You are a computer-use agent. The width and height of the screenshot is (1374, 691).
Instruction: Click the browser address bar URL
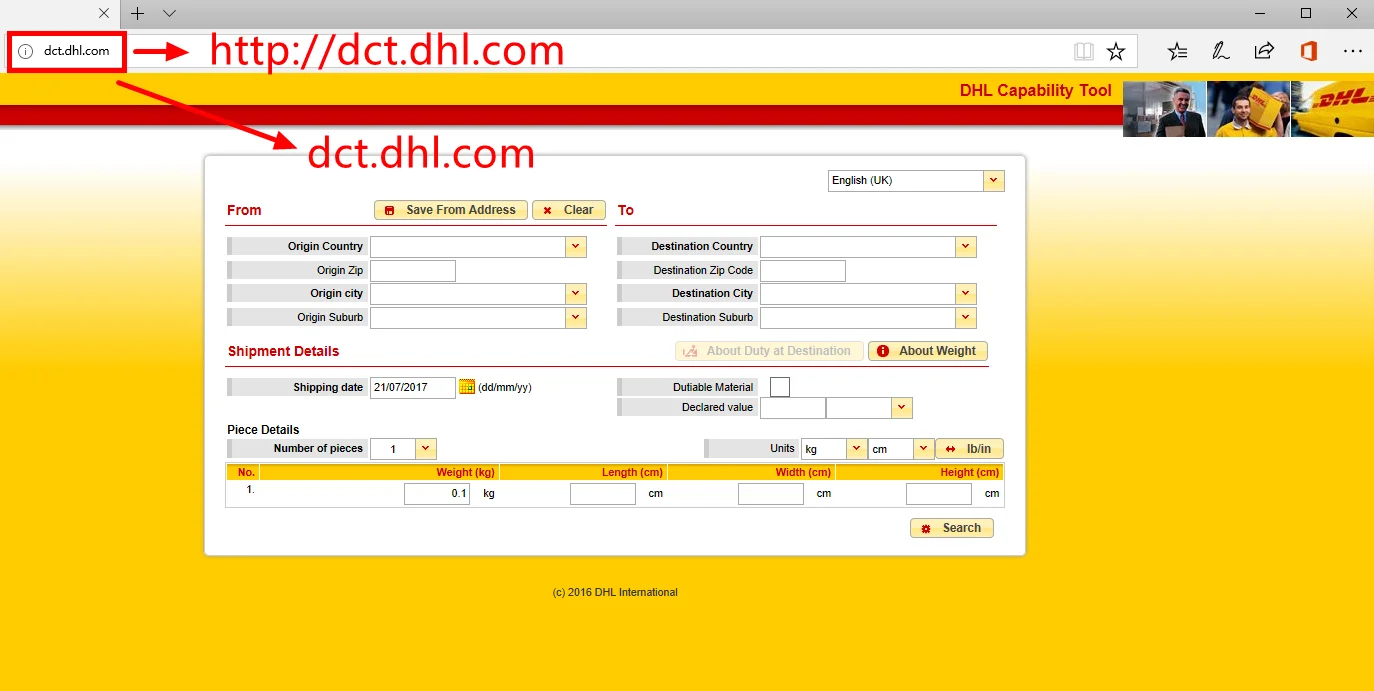[76, 51]
